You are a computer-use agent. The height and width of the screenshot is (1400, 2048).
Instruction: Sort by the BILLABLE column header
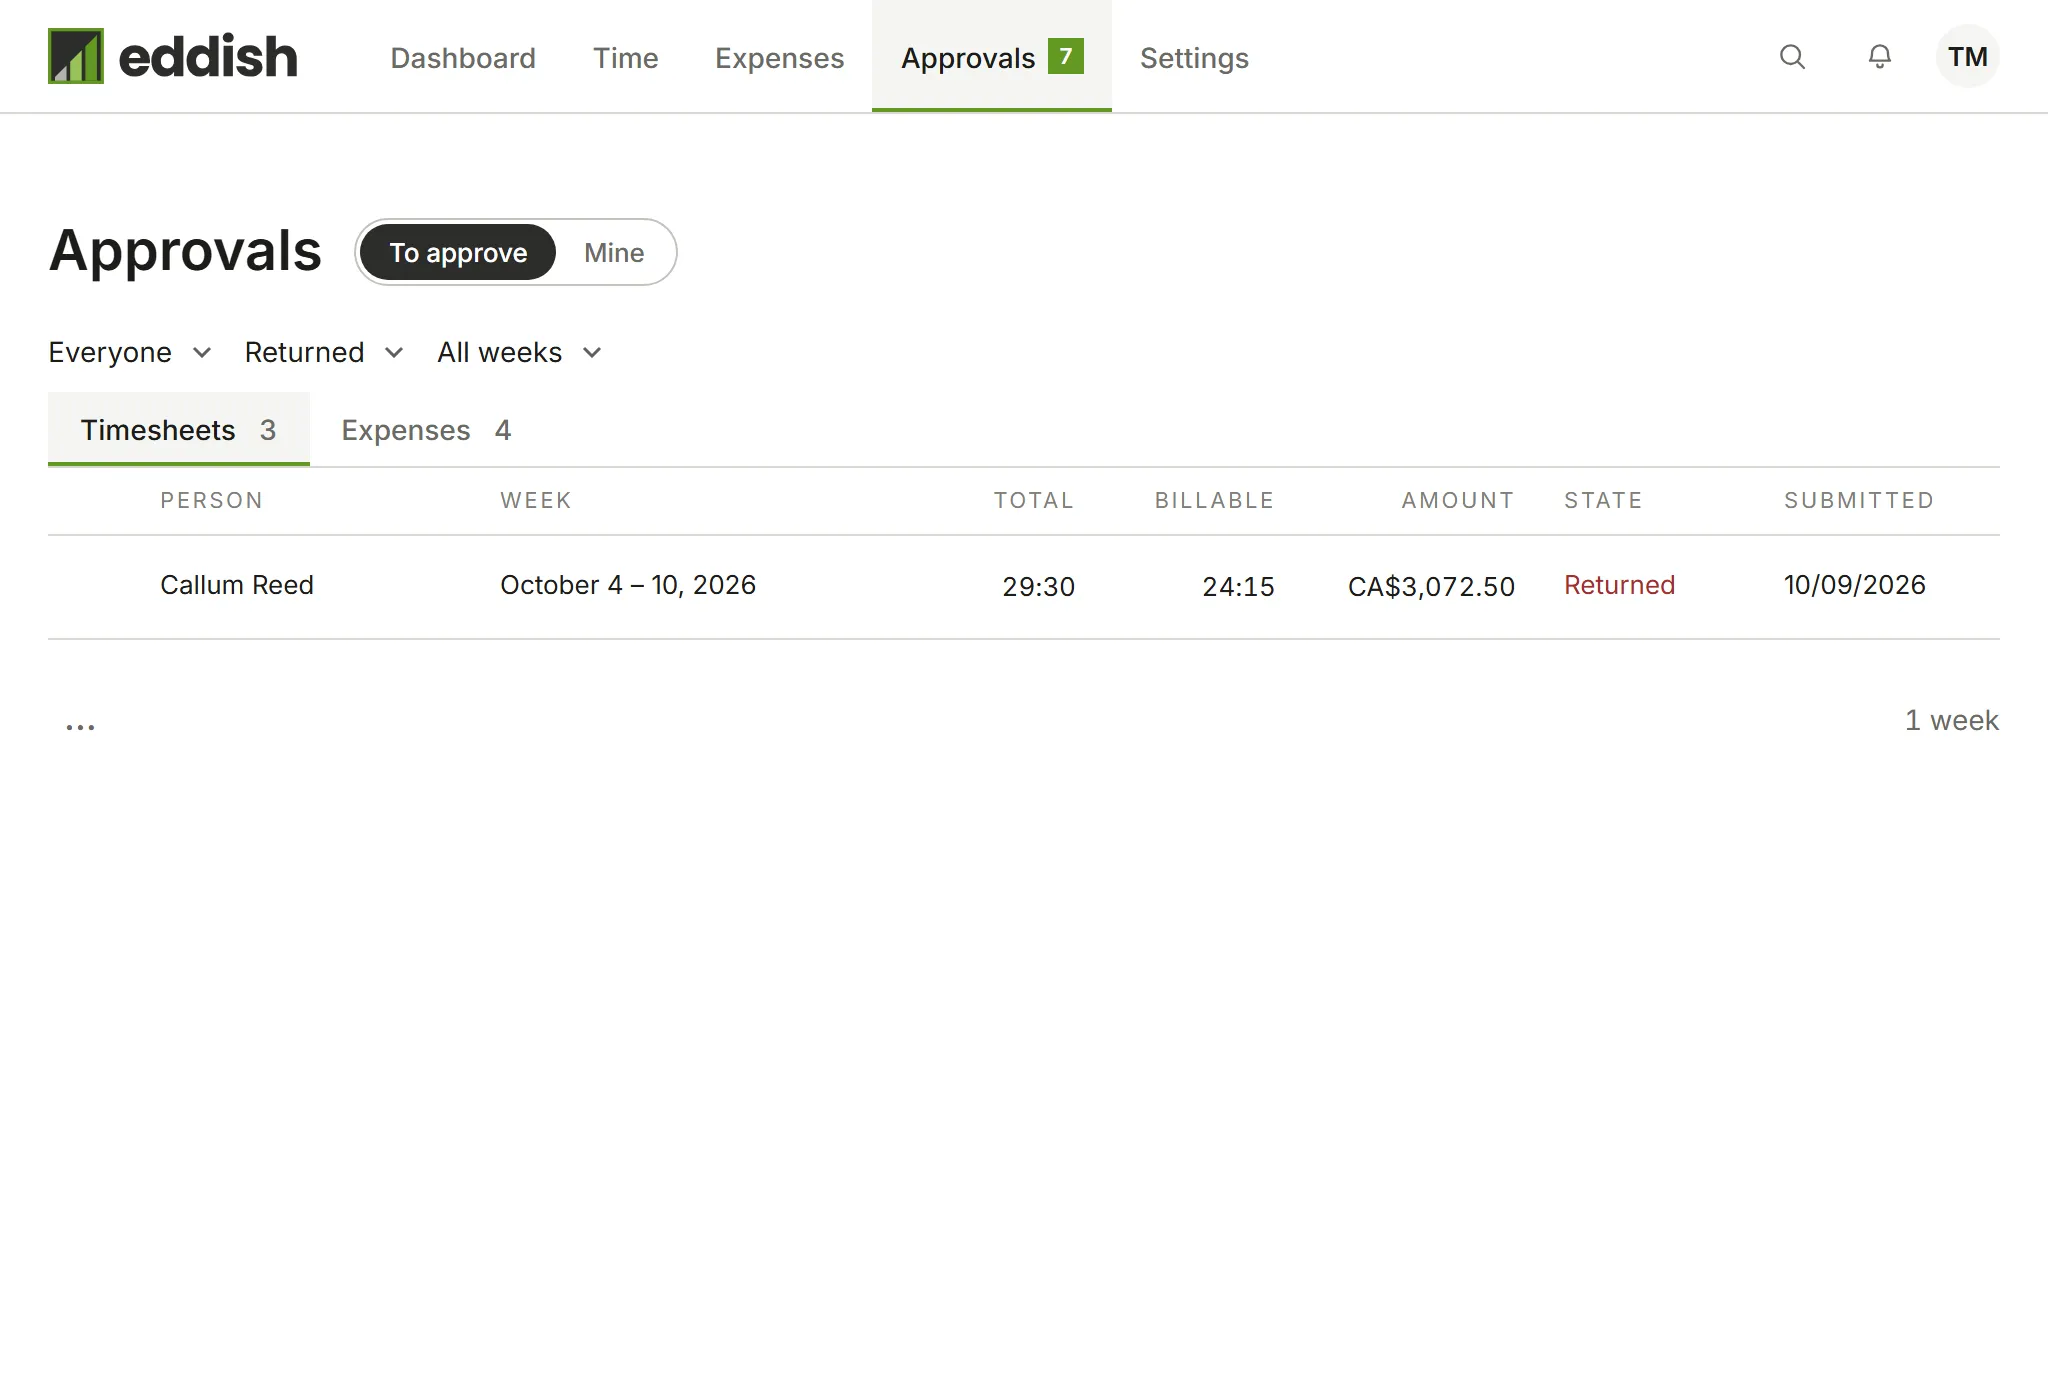[x=1215, y=500]
